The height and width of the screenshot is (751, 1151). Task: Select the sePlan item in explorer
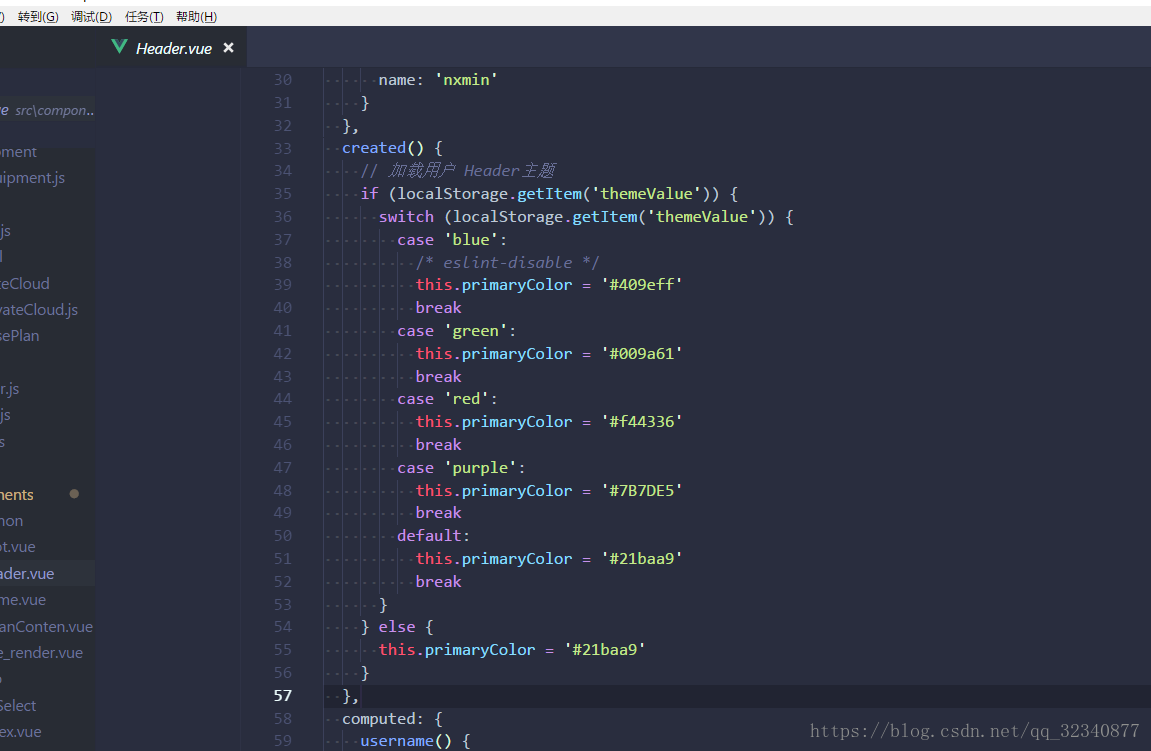[x=20, y=335]
